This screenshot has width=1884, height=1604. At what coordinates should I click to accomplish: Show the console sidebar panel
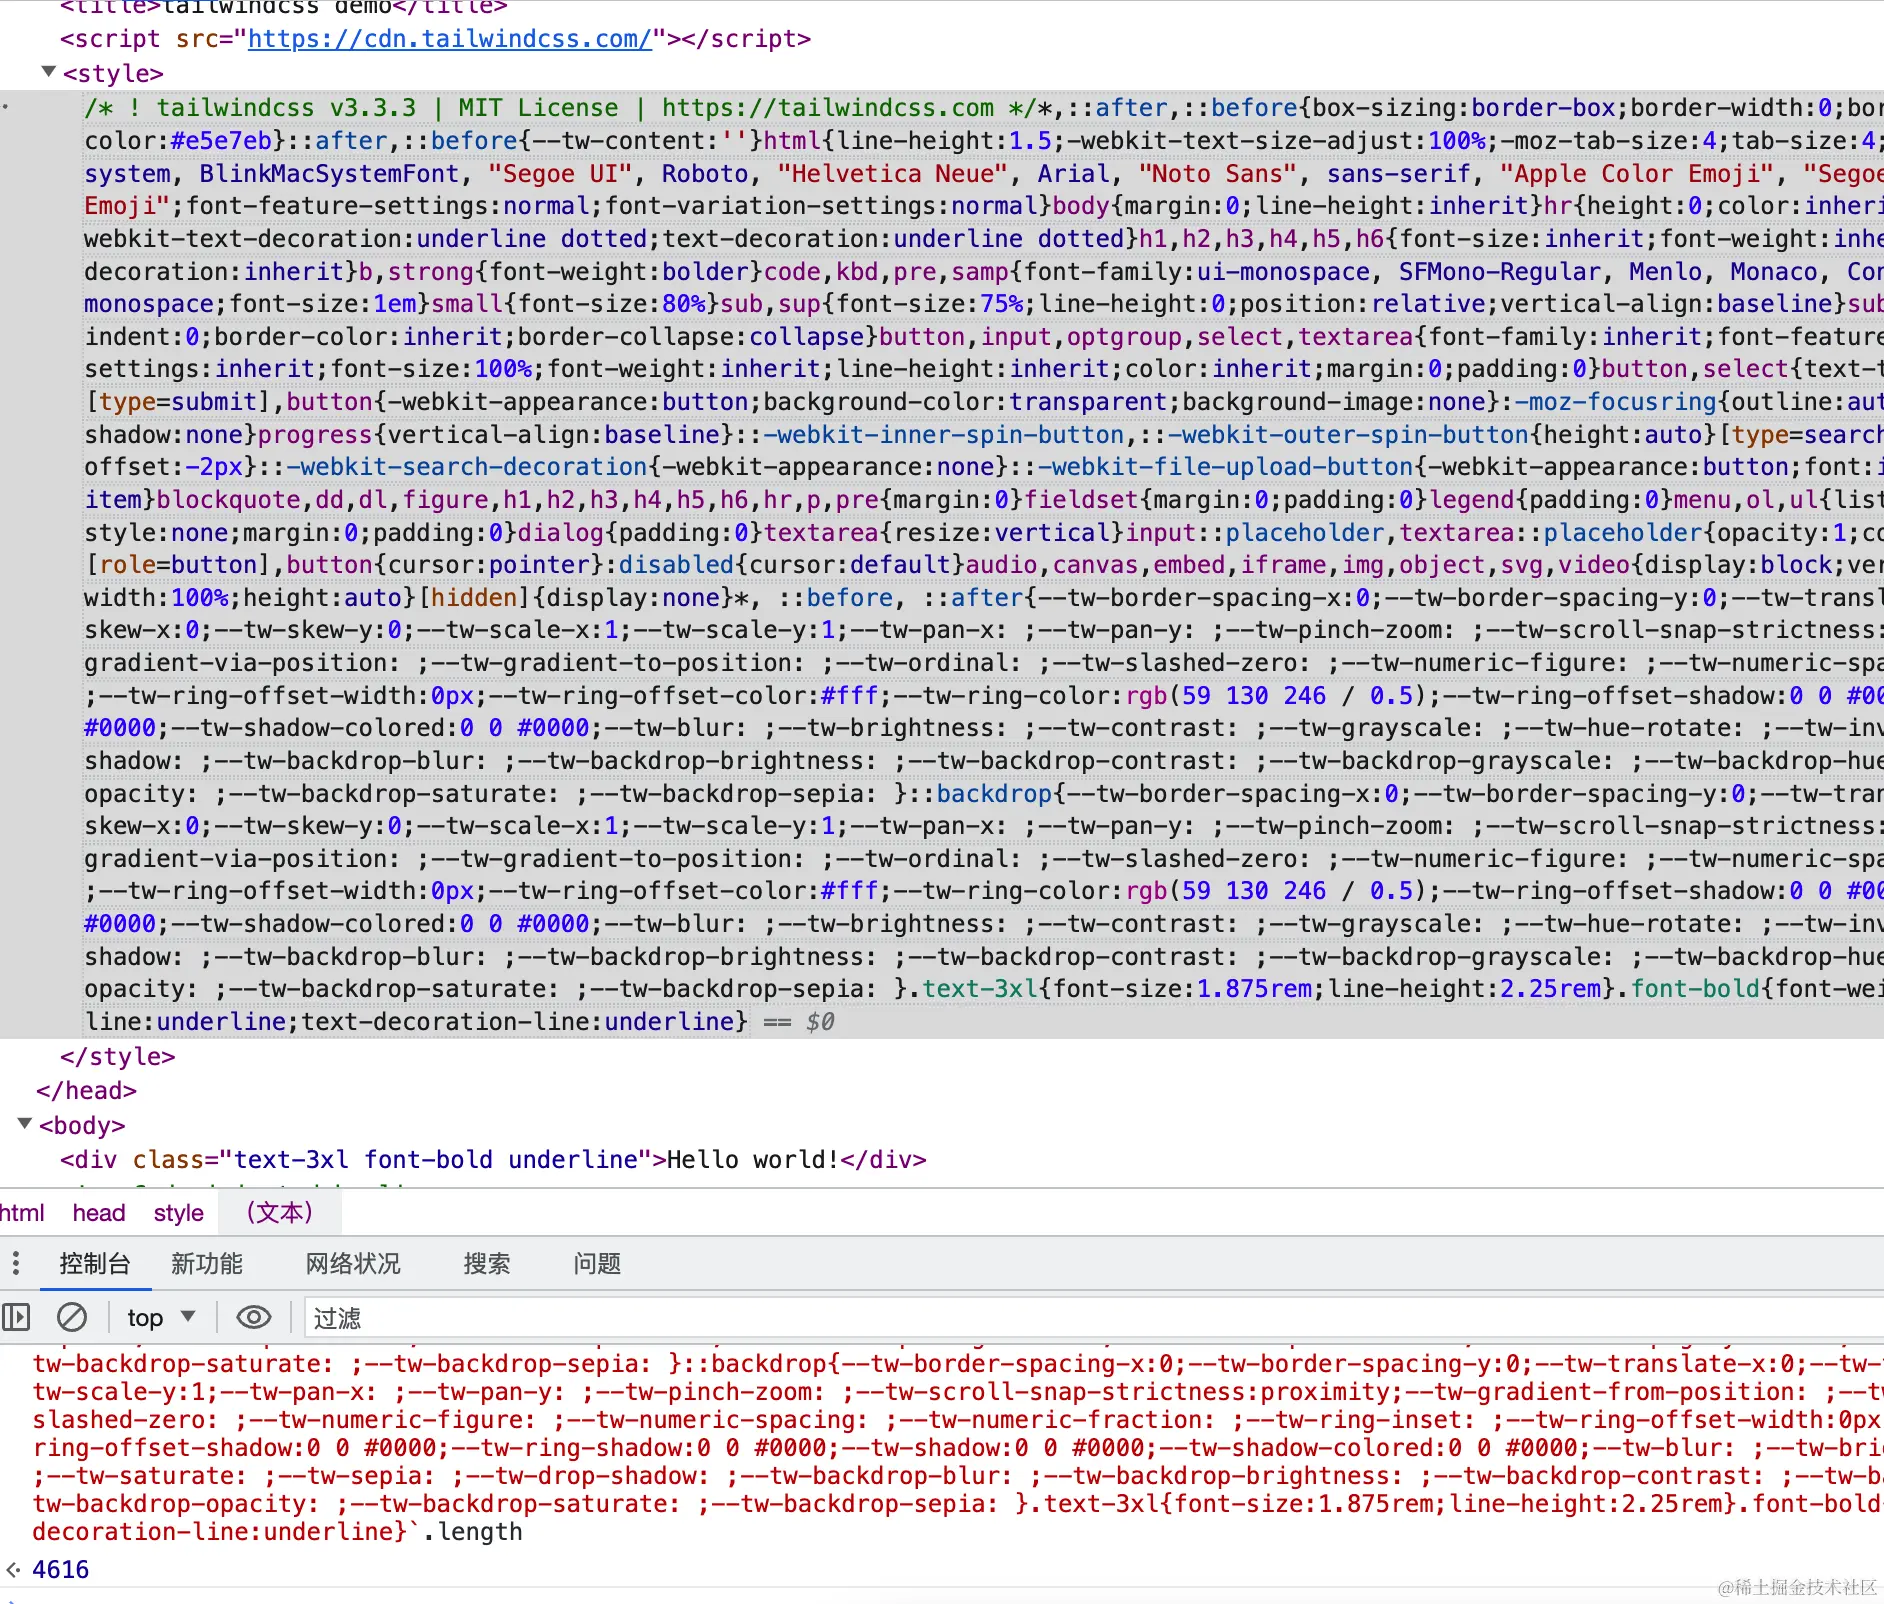coord(16,1317)
